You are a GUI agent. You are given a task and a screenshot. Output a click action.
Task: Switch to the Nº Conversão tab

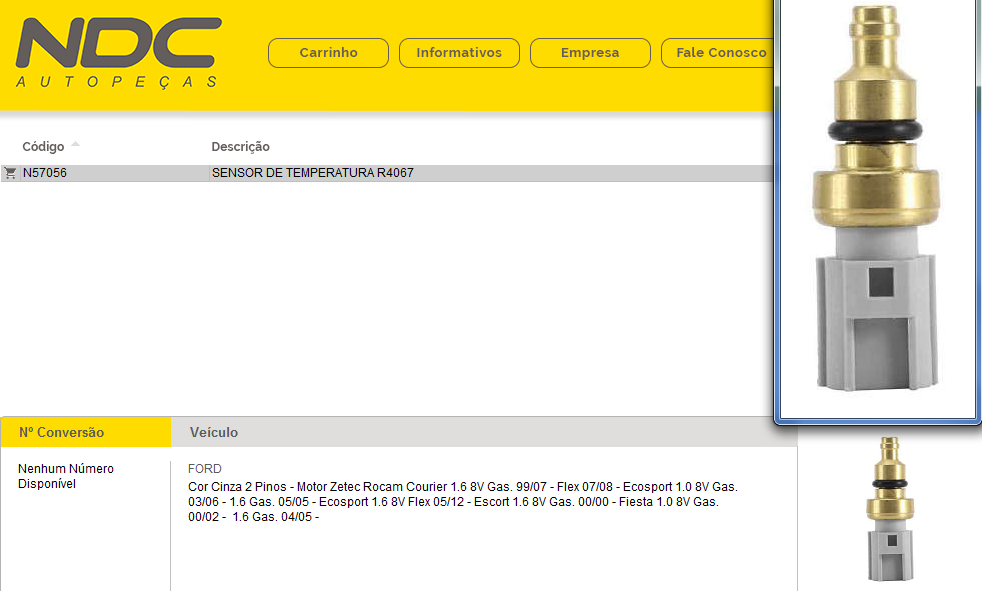click(x=86, y=432)
